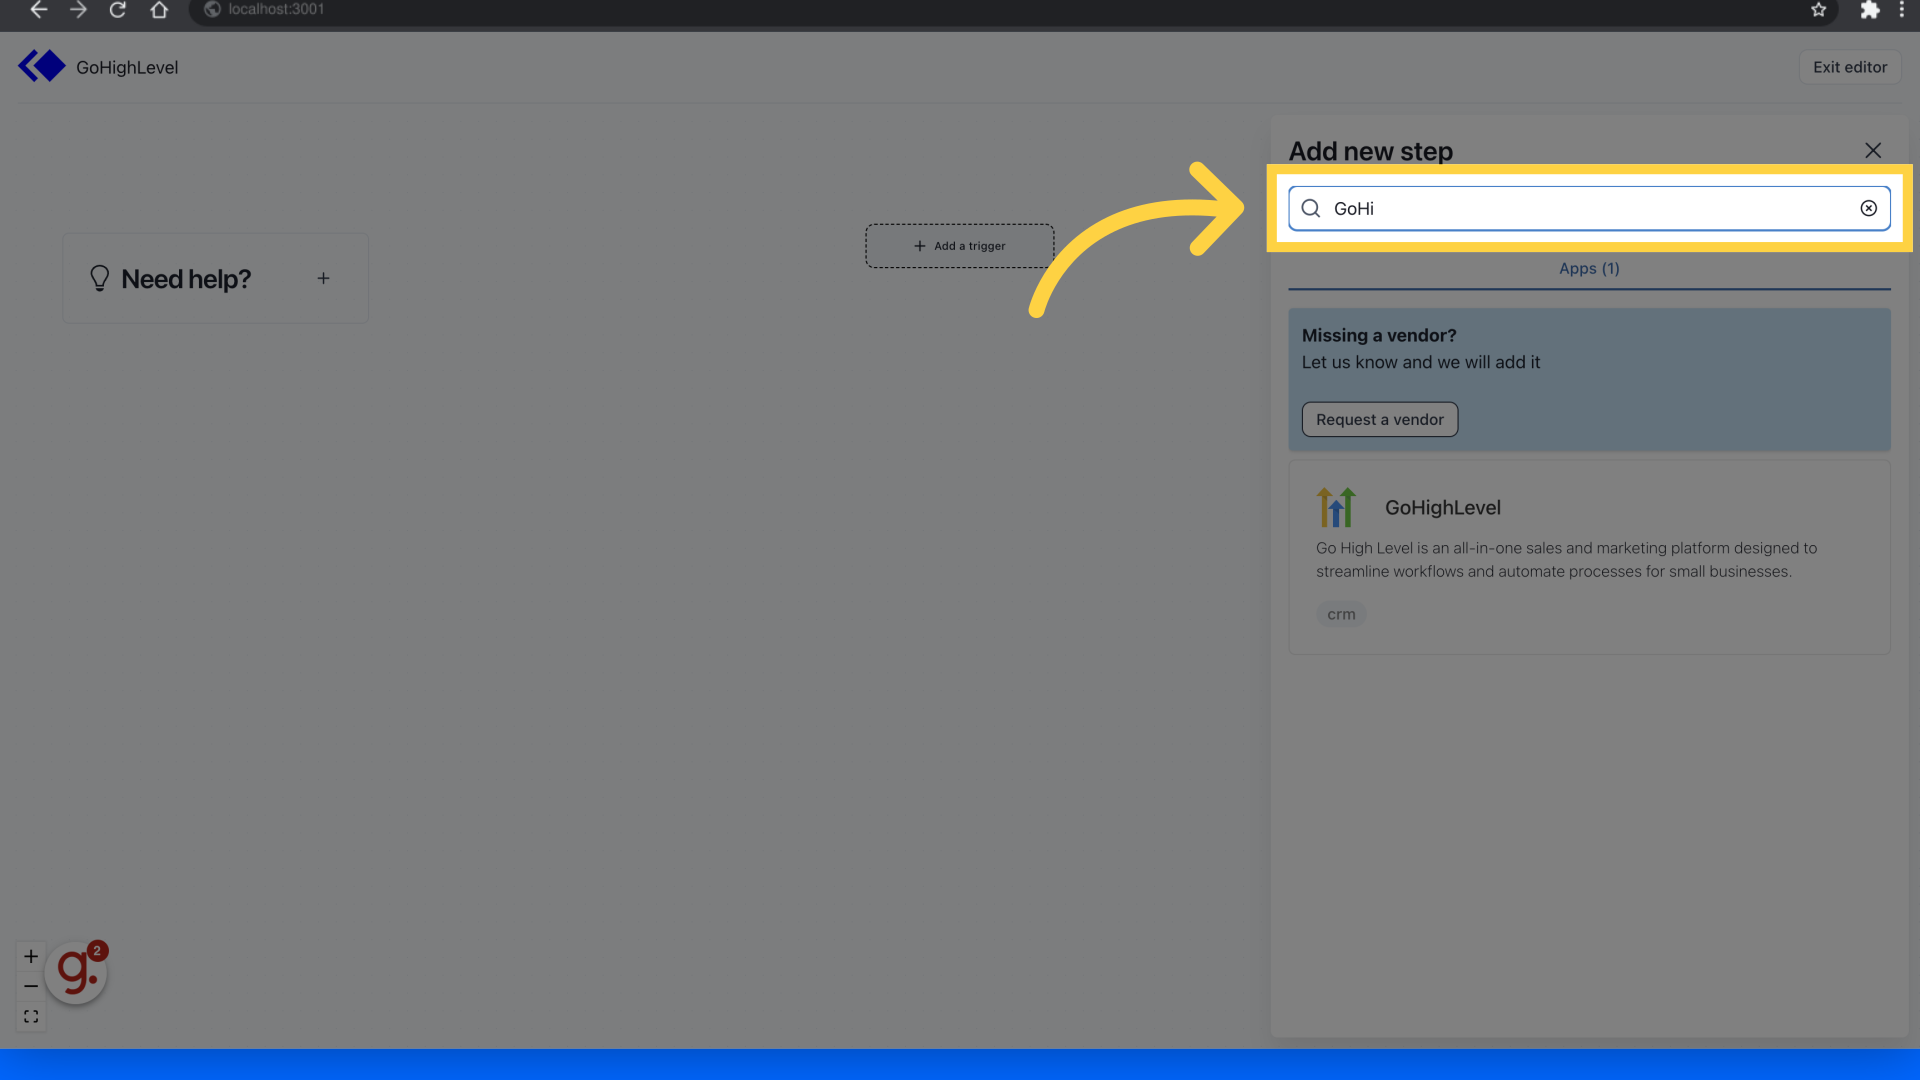This screenshot has height=1080, width=1920.
Task: Click the GoHighLevel logo in header
Action: 42,67
